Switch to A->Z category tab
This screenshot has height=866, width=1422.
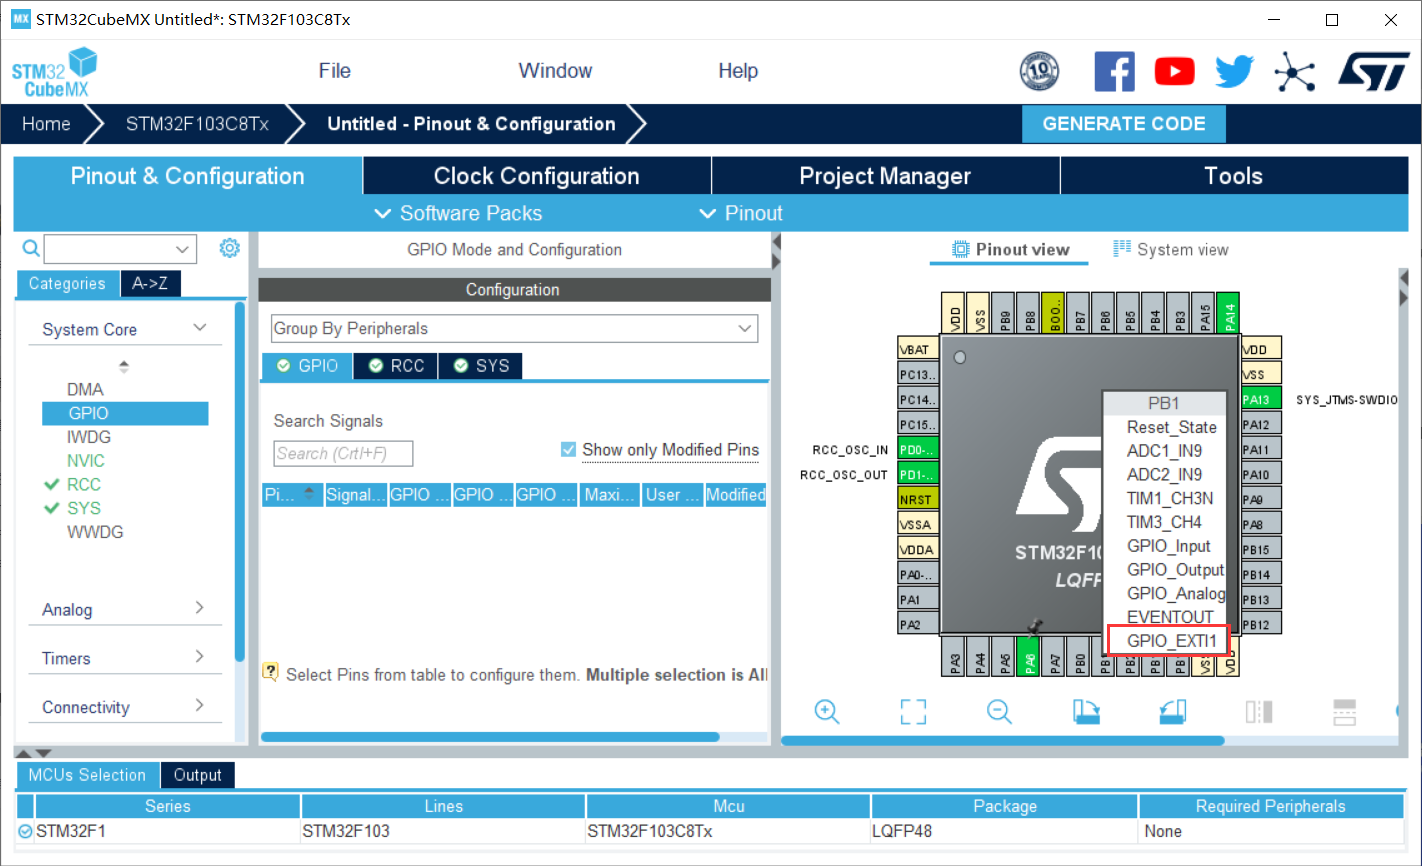click(150, 284)
